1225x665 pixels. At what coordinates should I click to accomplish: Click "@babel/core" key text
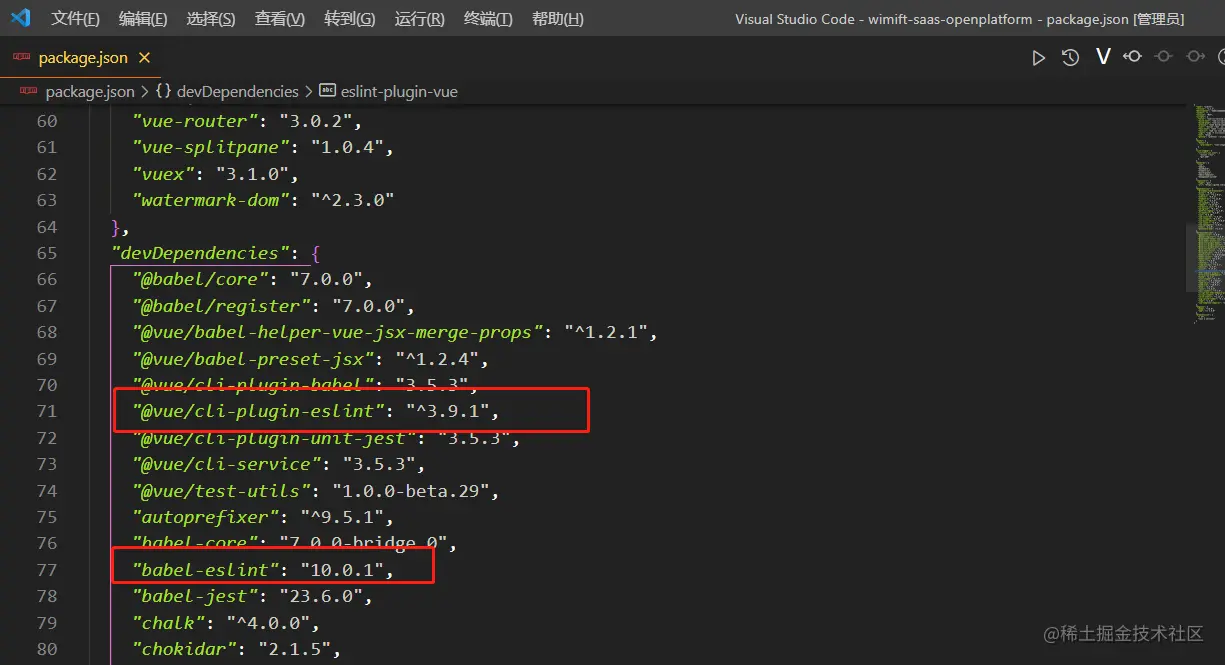coord(201,279)
